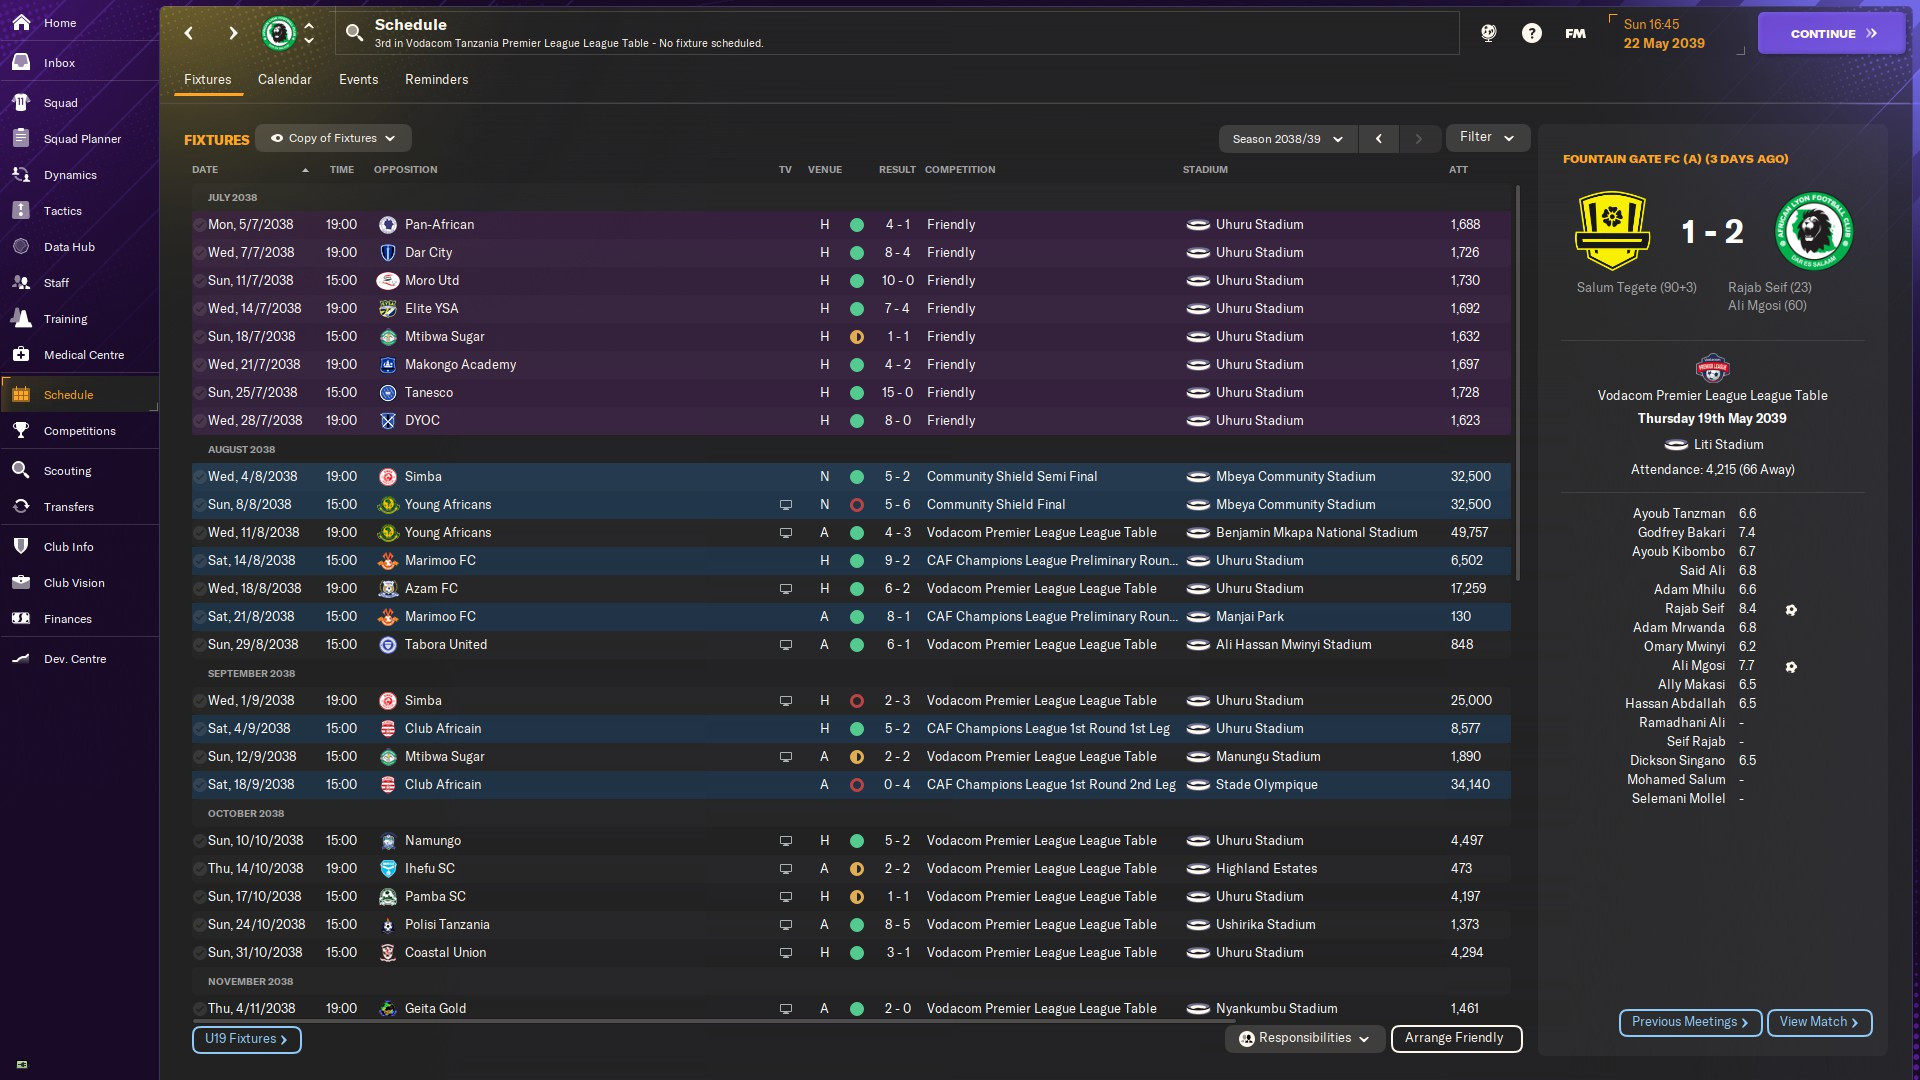Click the search magnifier in top bar
The width and height of the screenshot is (1920, 1080).
(354, 33)
